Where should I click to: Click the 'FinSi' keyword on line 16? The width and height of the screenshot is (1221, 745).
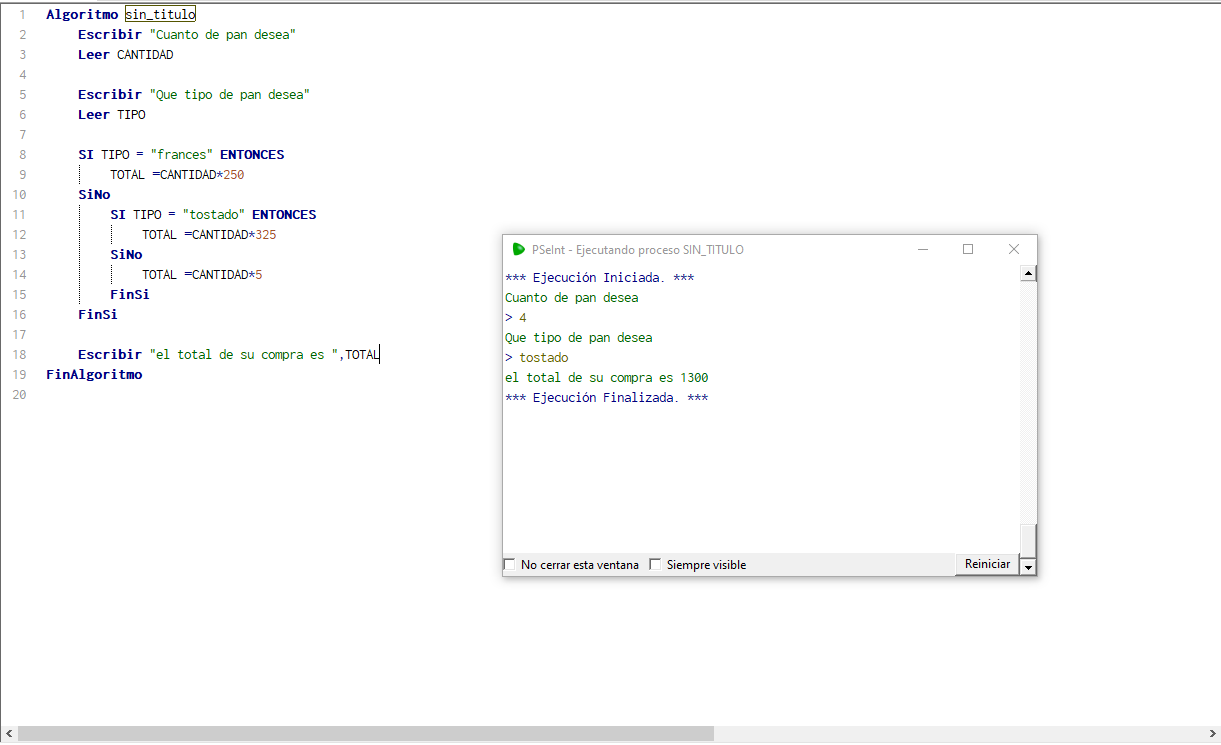[x=98, y=315]
